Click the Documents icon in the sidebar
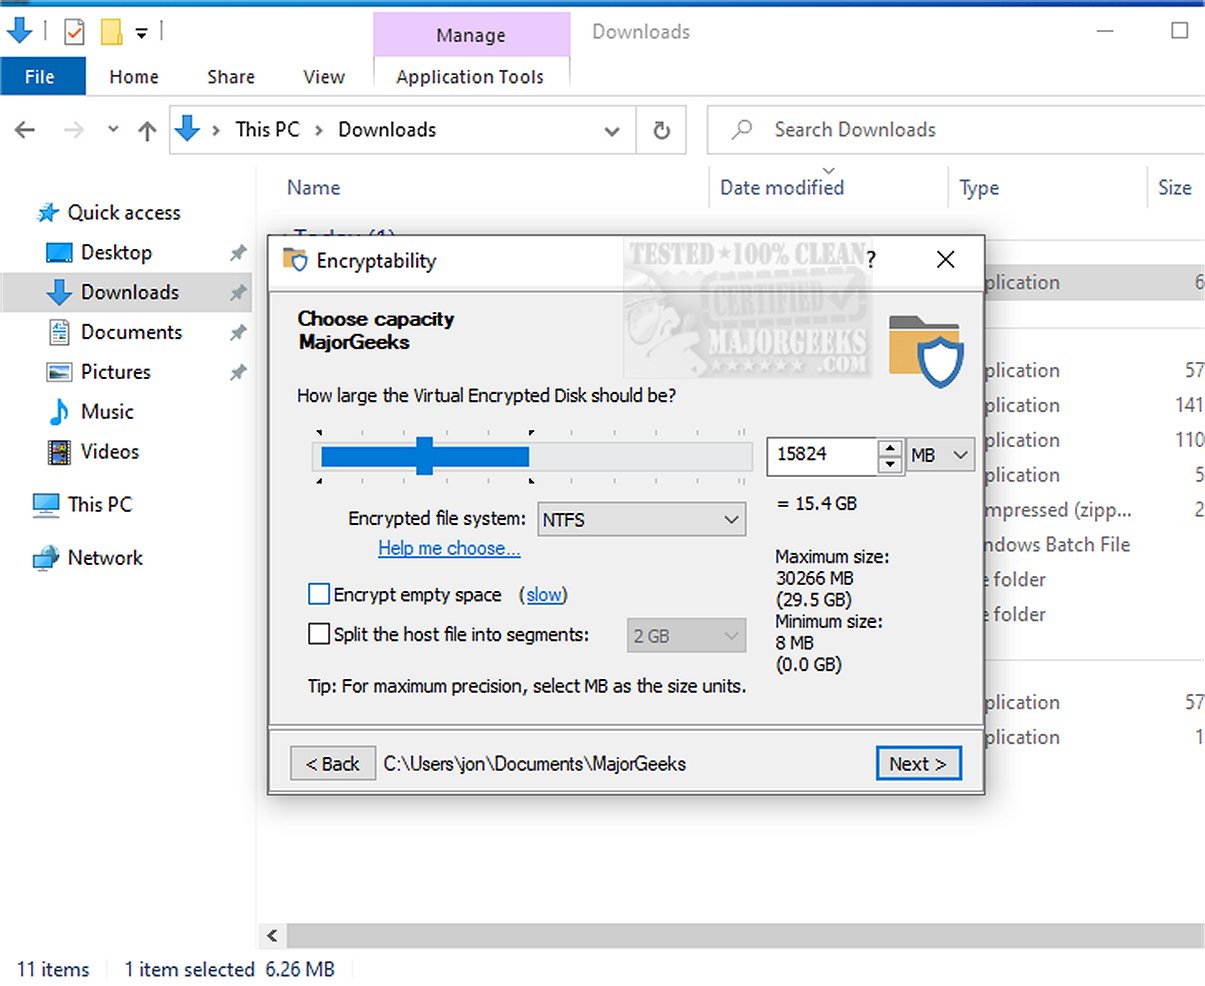 pyautogui.click(x=60, y=332)
